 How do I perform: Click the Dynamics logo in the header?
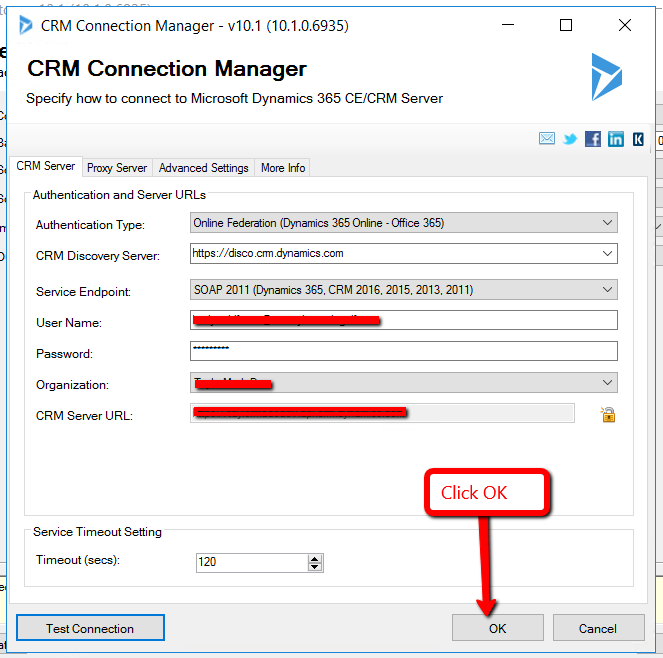[607, 77]
